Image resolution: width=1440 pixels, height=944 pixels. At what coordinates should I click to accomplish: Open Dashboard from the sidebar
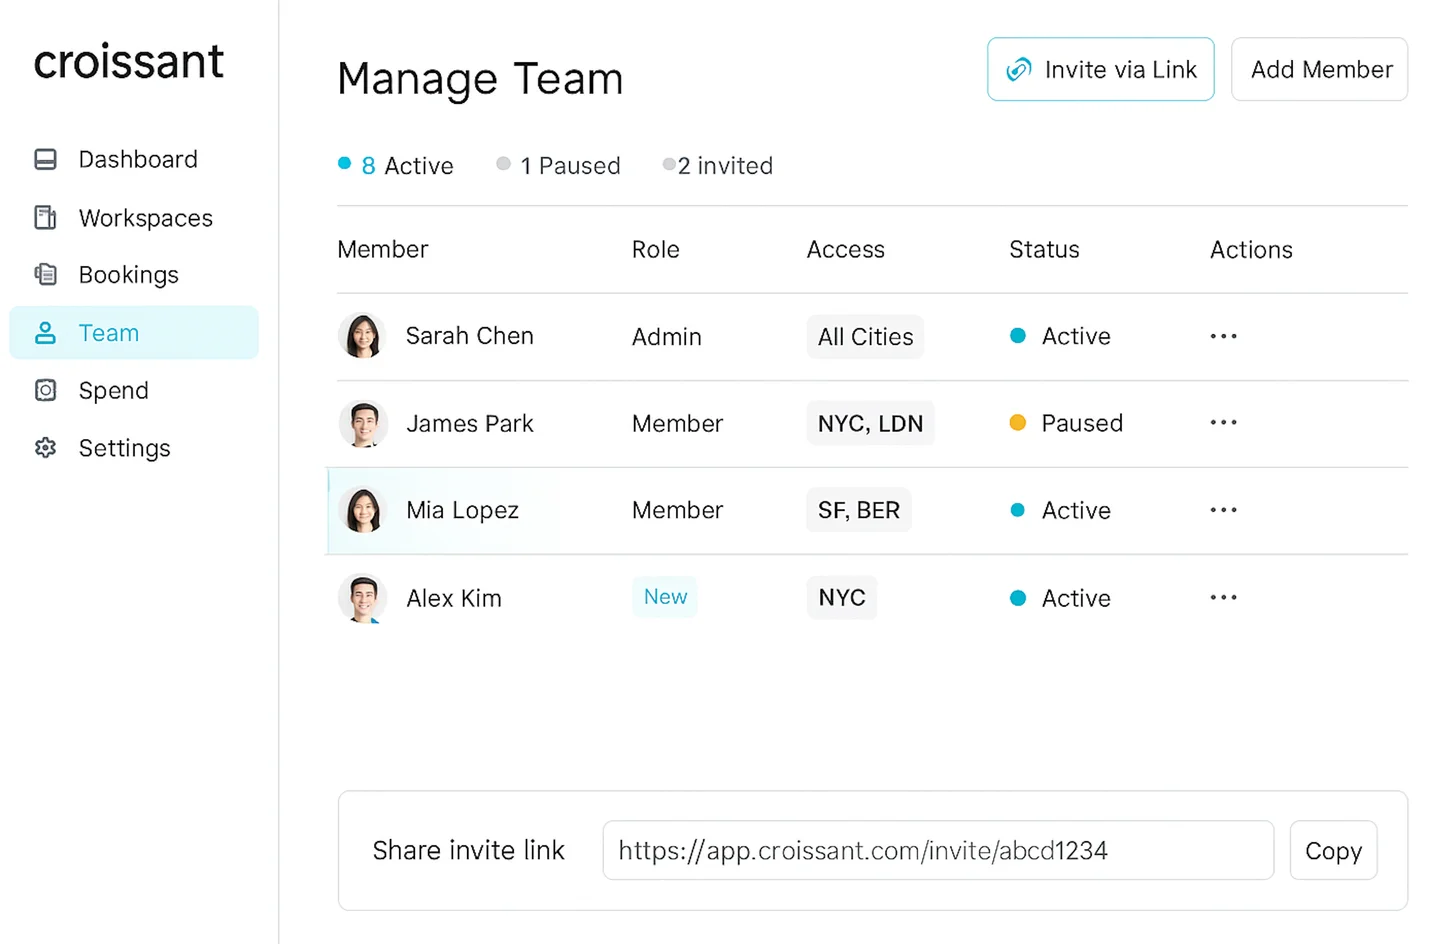tap(134, 159)
